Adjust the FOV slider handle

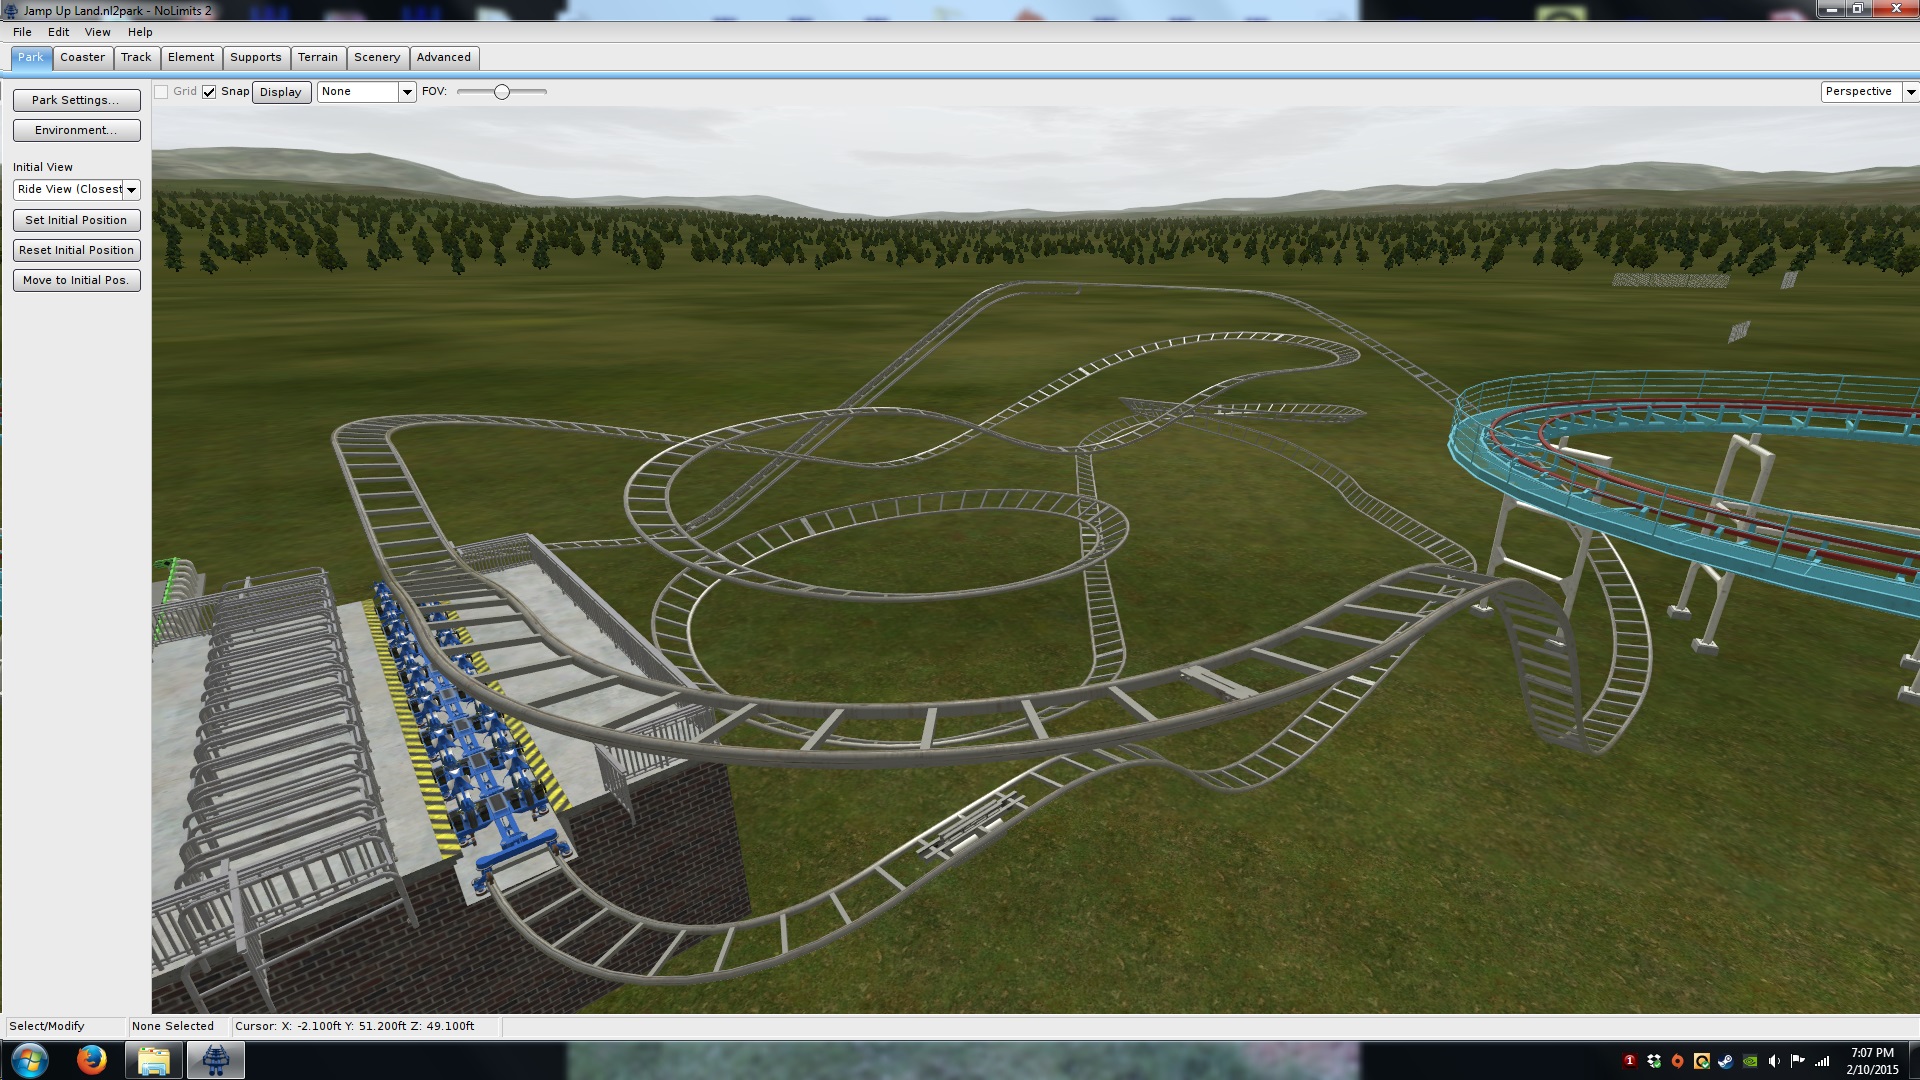point(502,92)
